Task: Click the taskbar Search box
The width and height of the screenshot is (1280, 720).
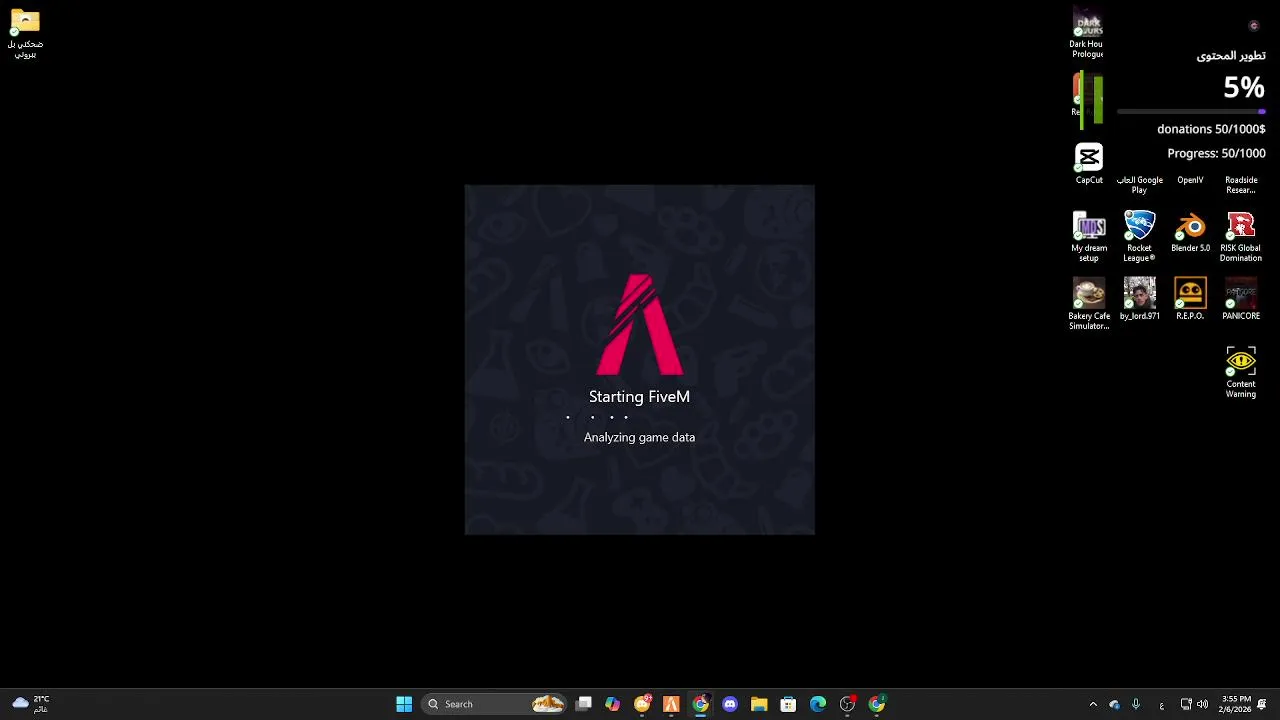Action: point(494,704)
